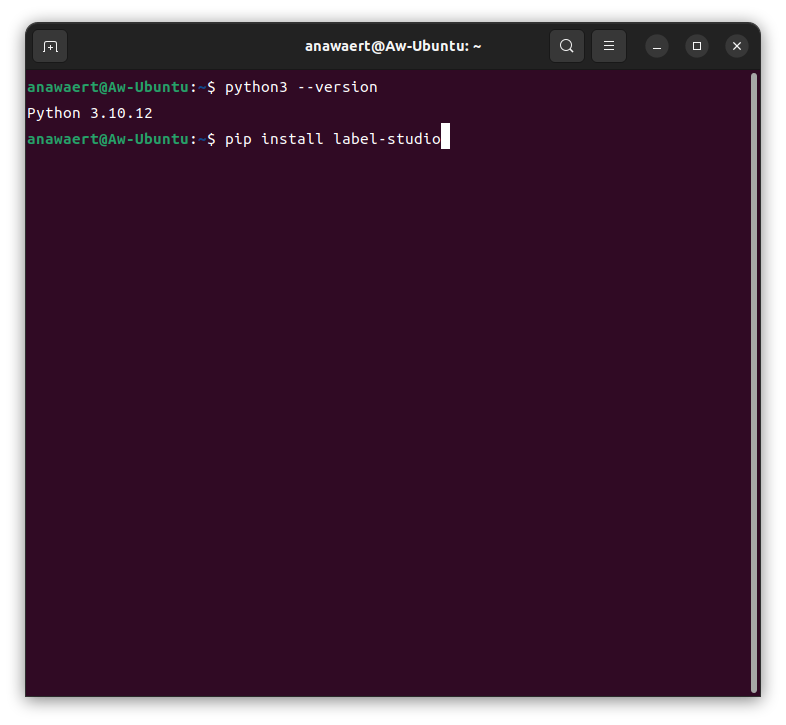Image resolution: width=786 pixels, height=725 pixels.
Task: Click the label-studio package name
Action: point(386,139)
